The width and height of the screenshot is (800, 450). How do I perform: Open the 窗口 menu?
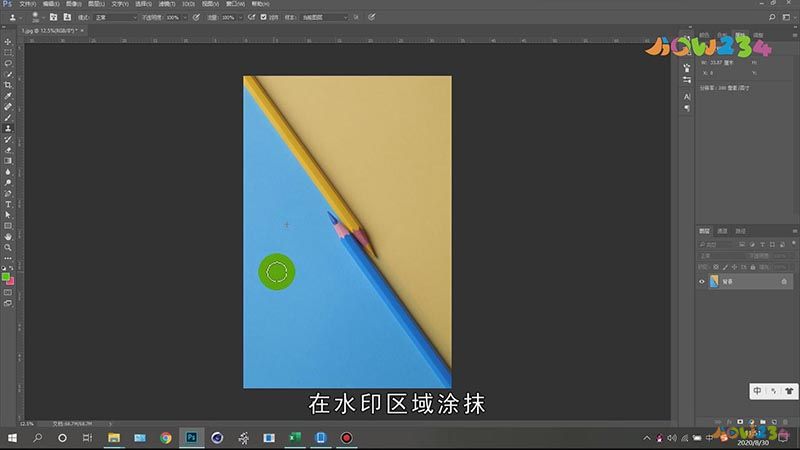pos(235,4)
